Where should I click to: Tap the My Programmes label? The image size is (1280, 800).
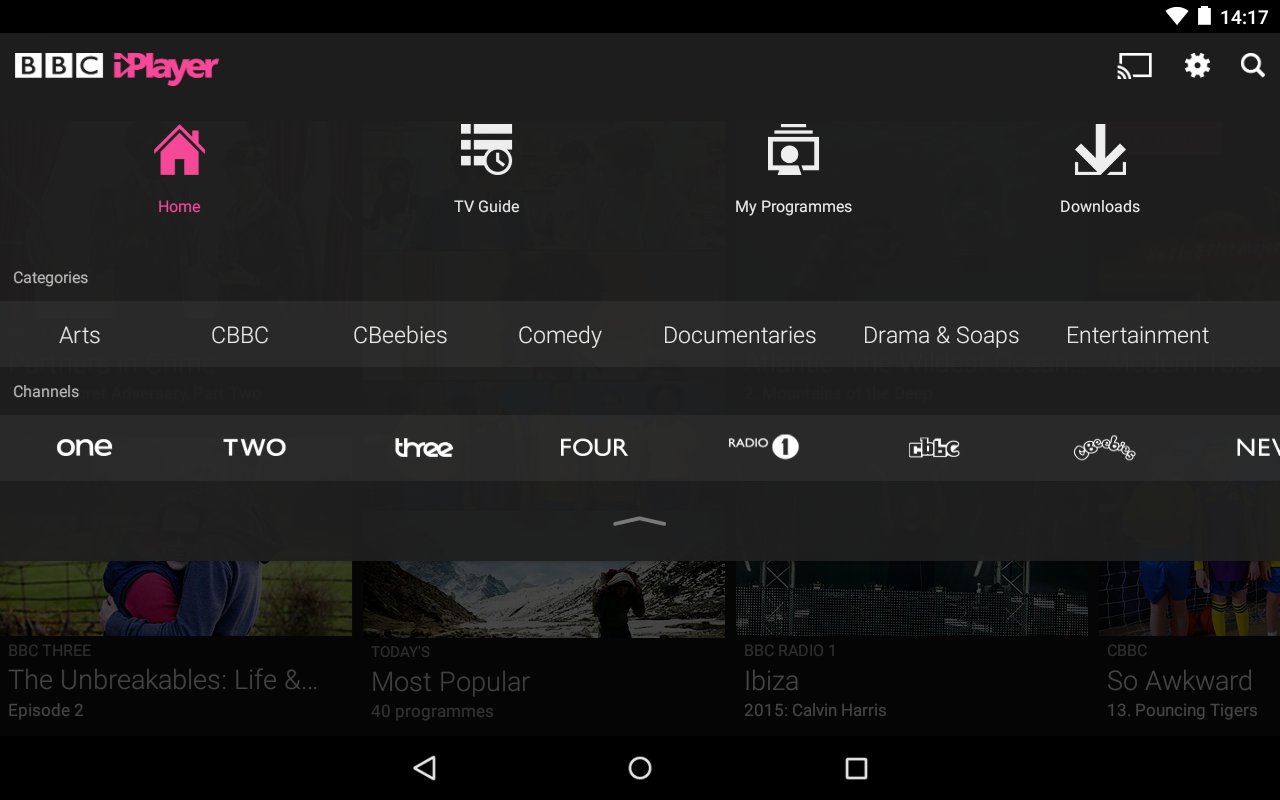coord(793,207)
